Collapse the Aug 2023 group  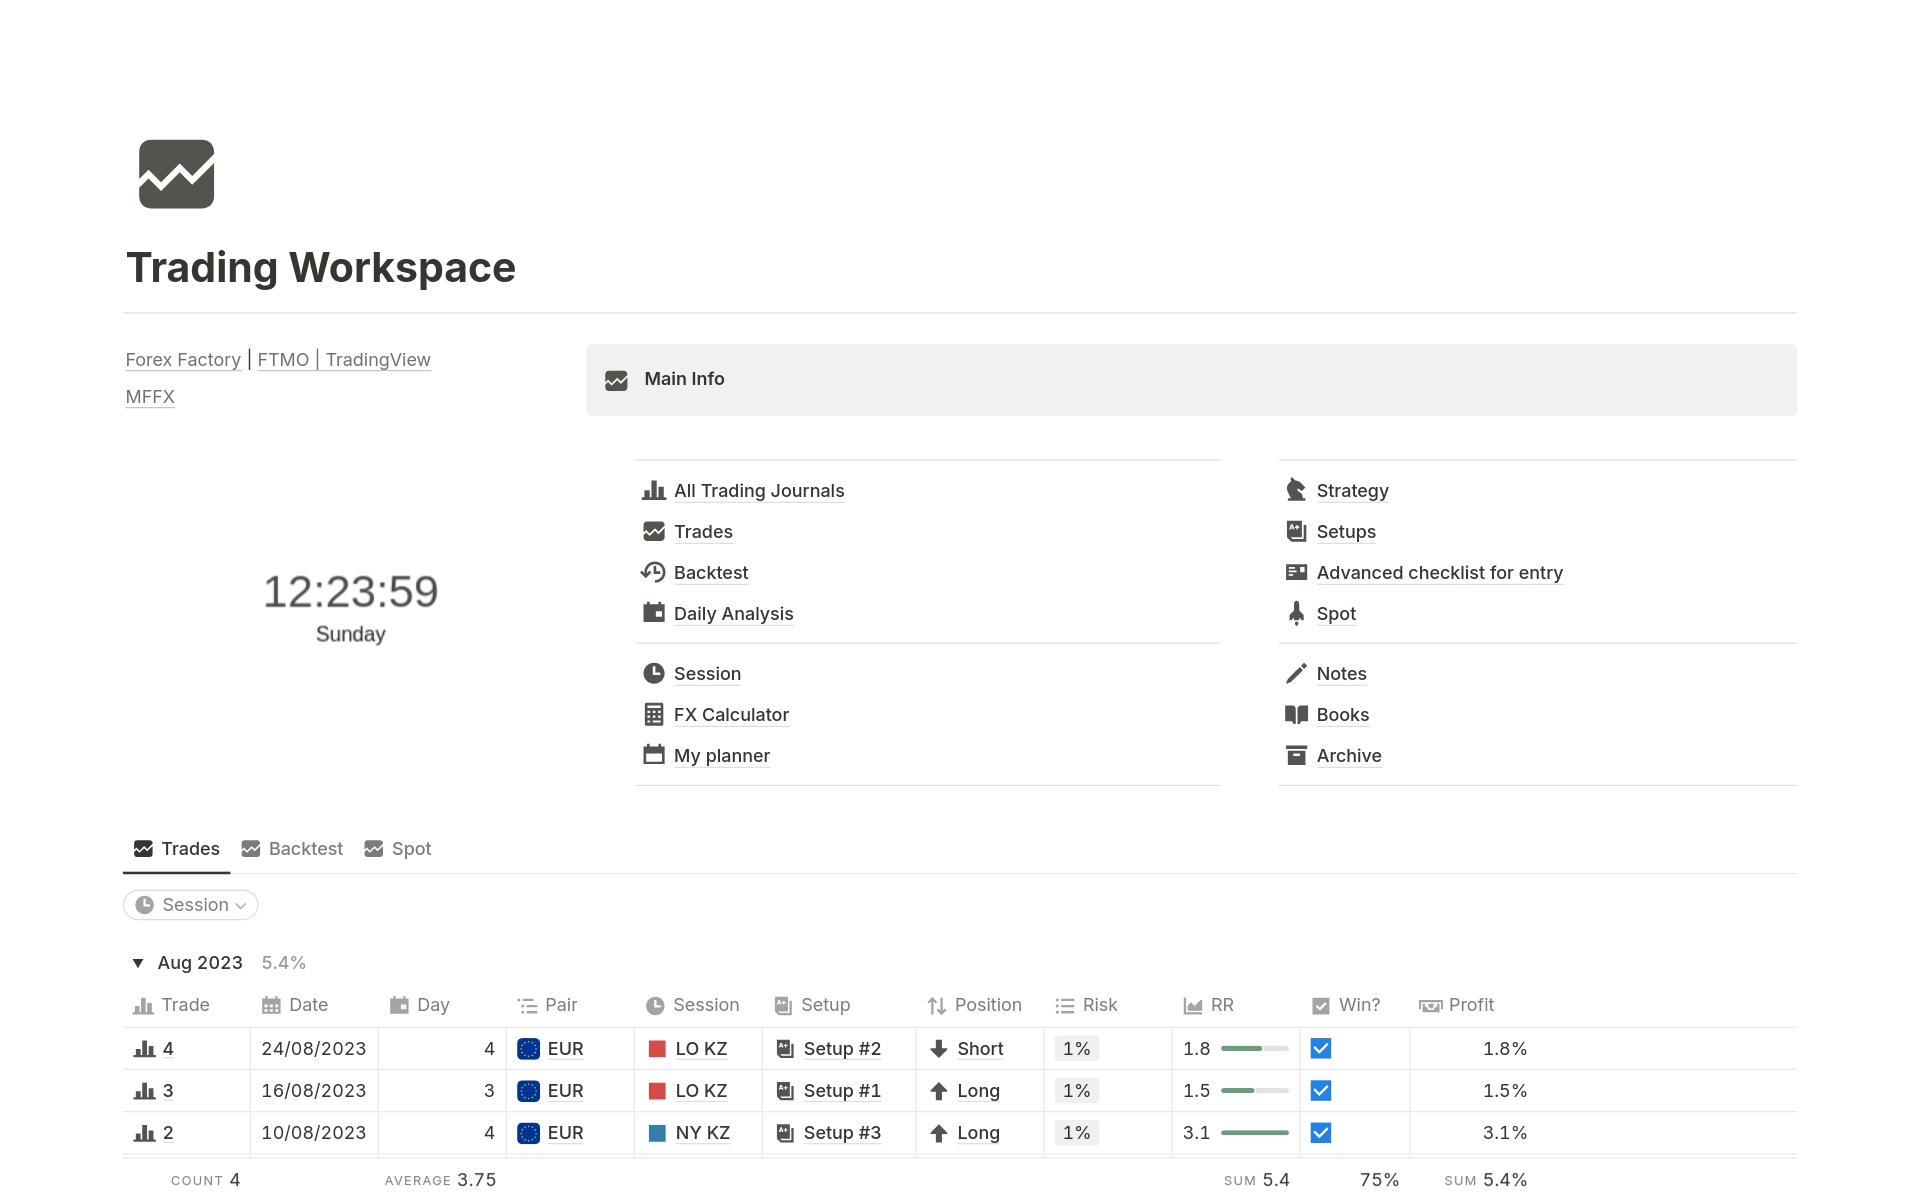click(138, 962)
